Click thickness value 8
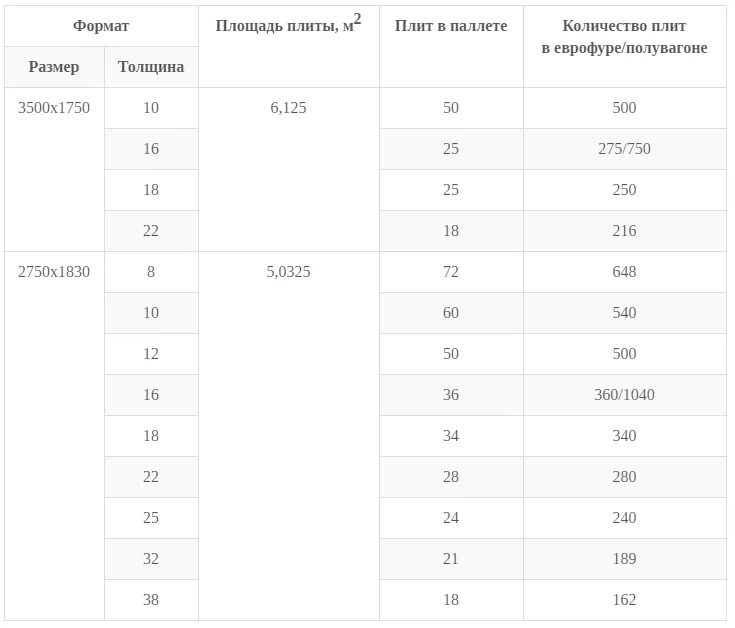 coord(151,272)
